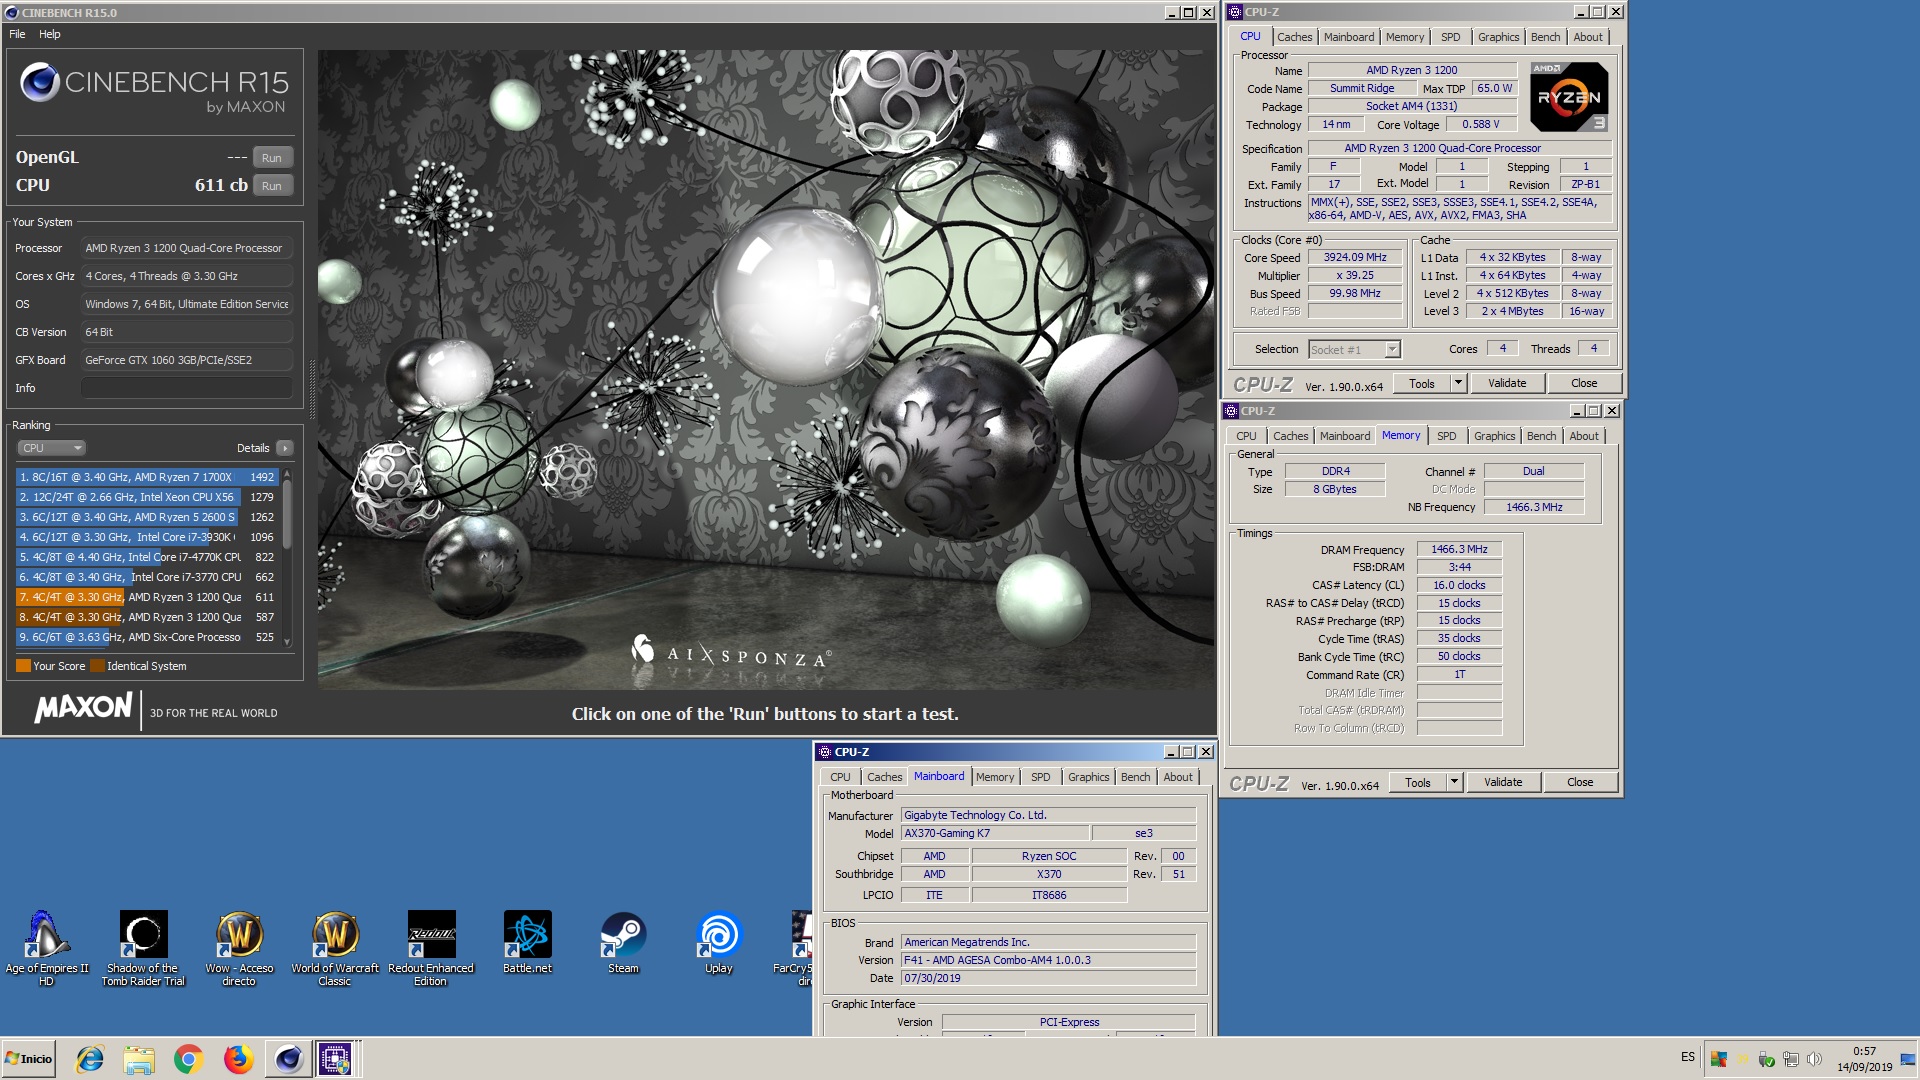
Task: Open Memory tab in mainboard CPU-Z window
Action: tap(995, 777)
